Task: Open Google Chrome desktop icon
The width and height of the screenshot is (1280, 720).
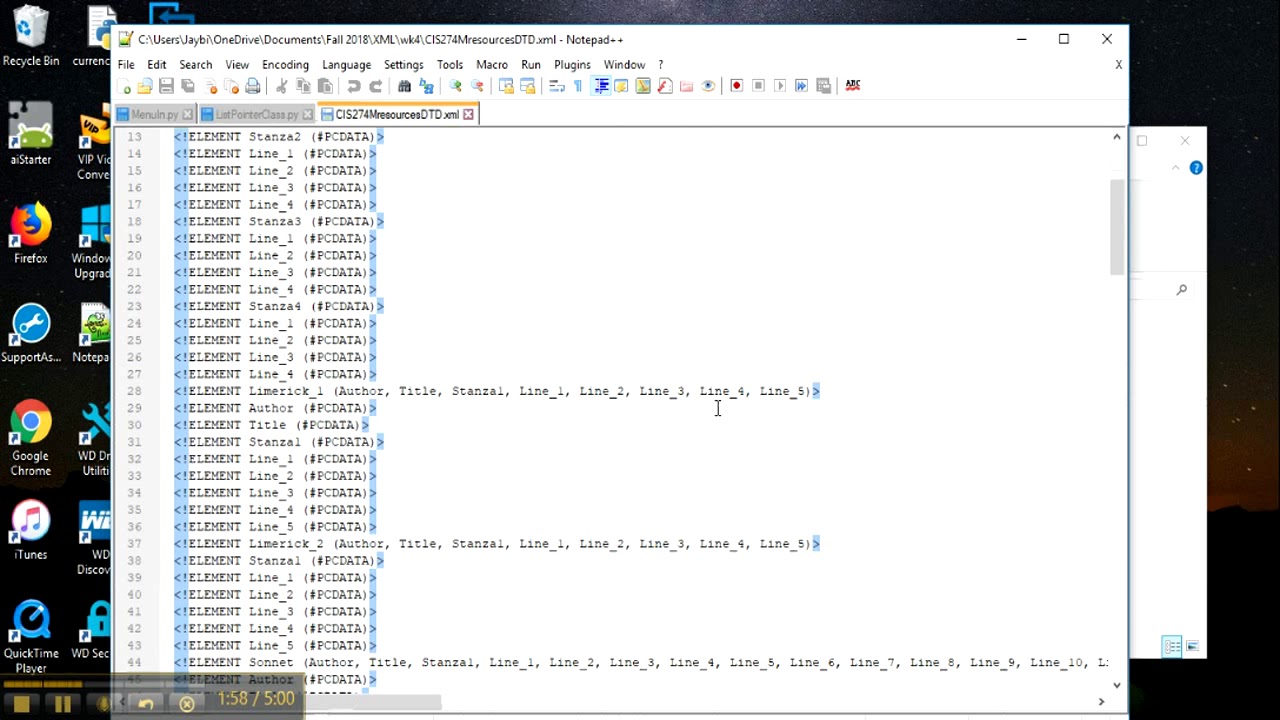Action: pos(31,439)
